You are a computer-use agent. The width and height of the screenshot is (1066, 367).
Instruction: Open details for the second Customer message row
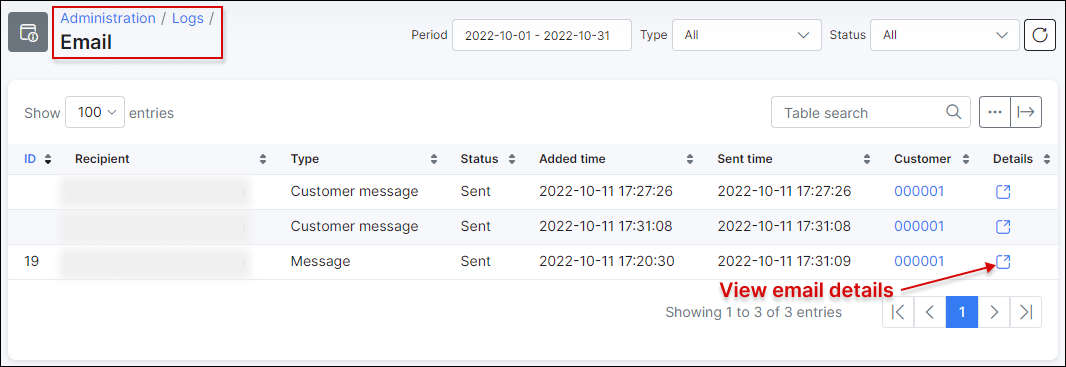tap(1003, 226)
